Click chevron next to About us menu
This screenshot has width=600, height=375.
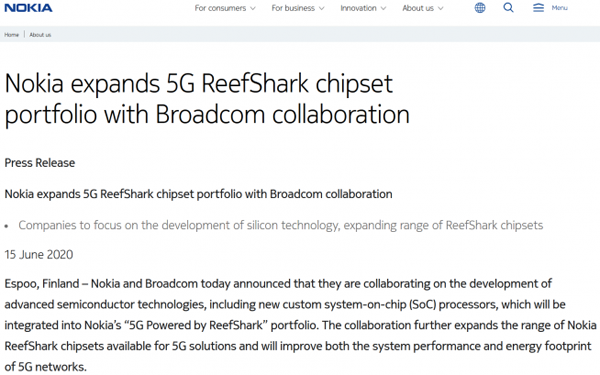(x=440, y=8)
